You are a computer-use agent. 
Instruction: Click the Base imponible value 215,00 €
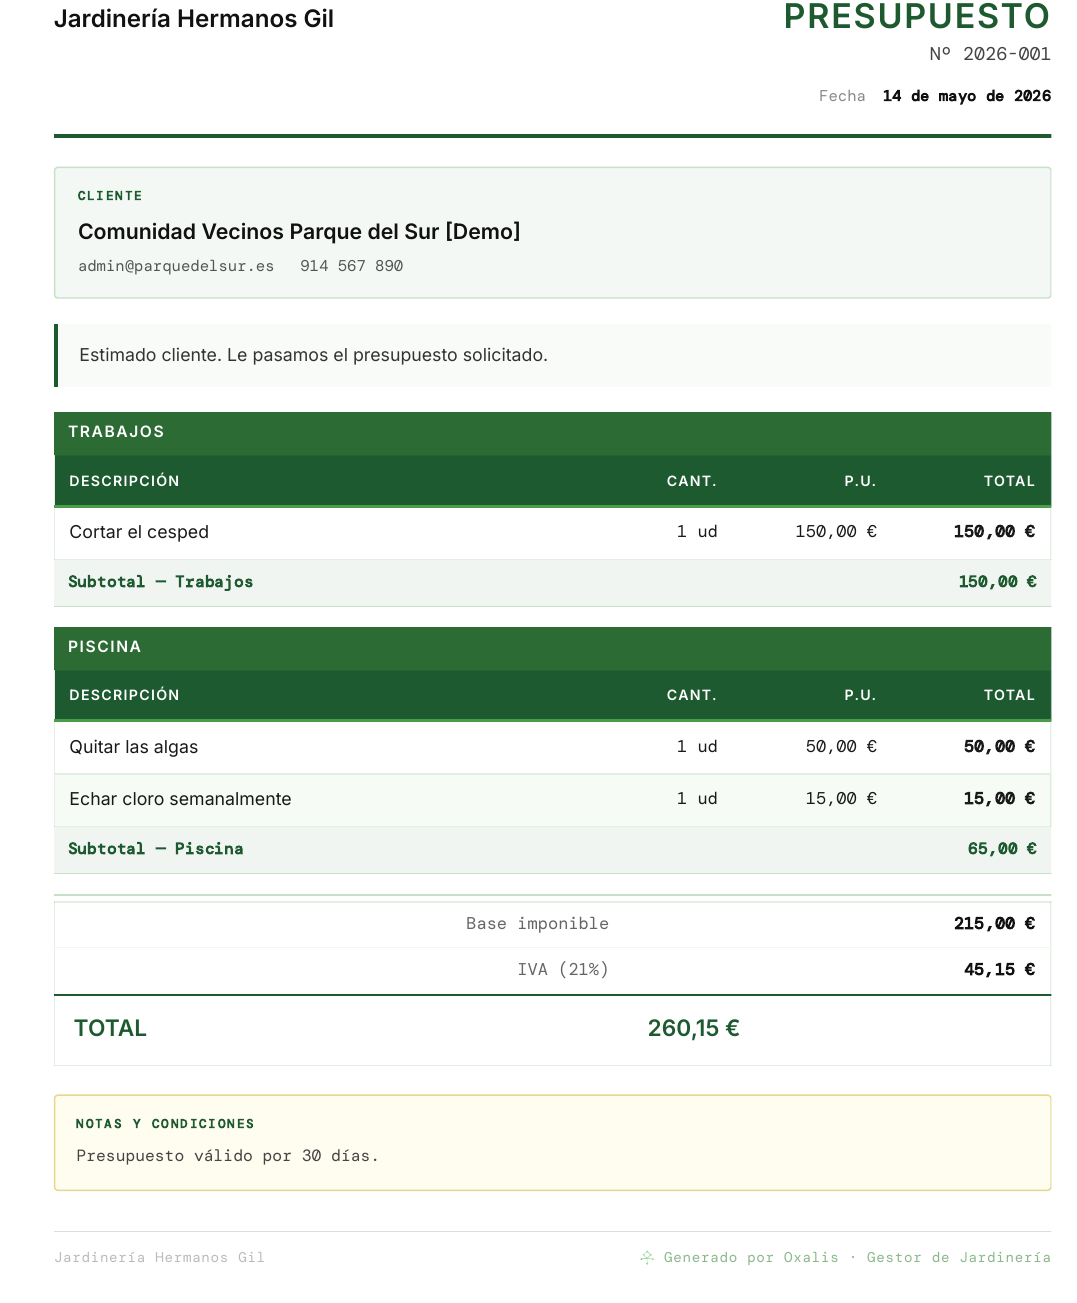point(994,924)
